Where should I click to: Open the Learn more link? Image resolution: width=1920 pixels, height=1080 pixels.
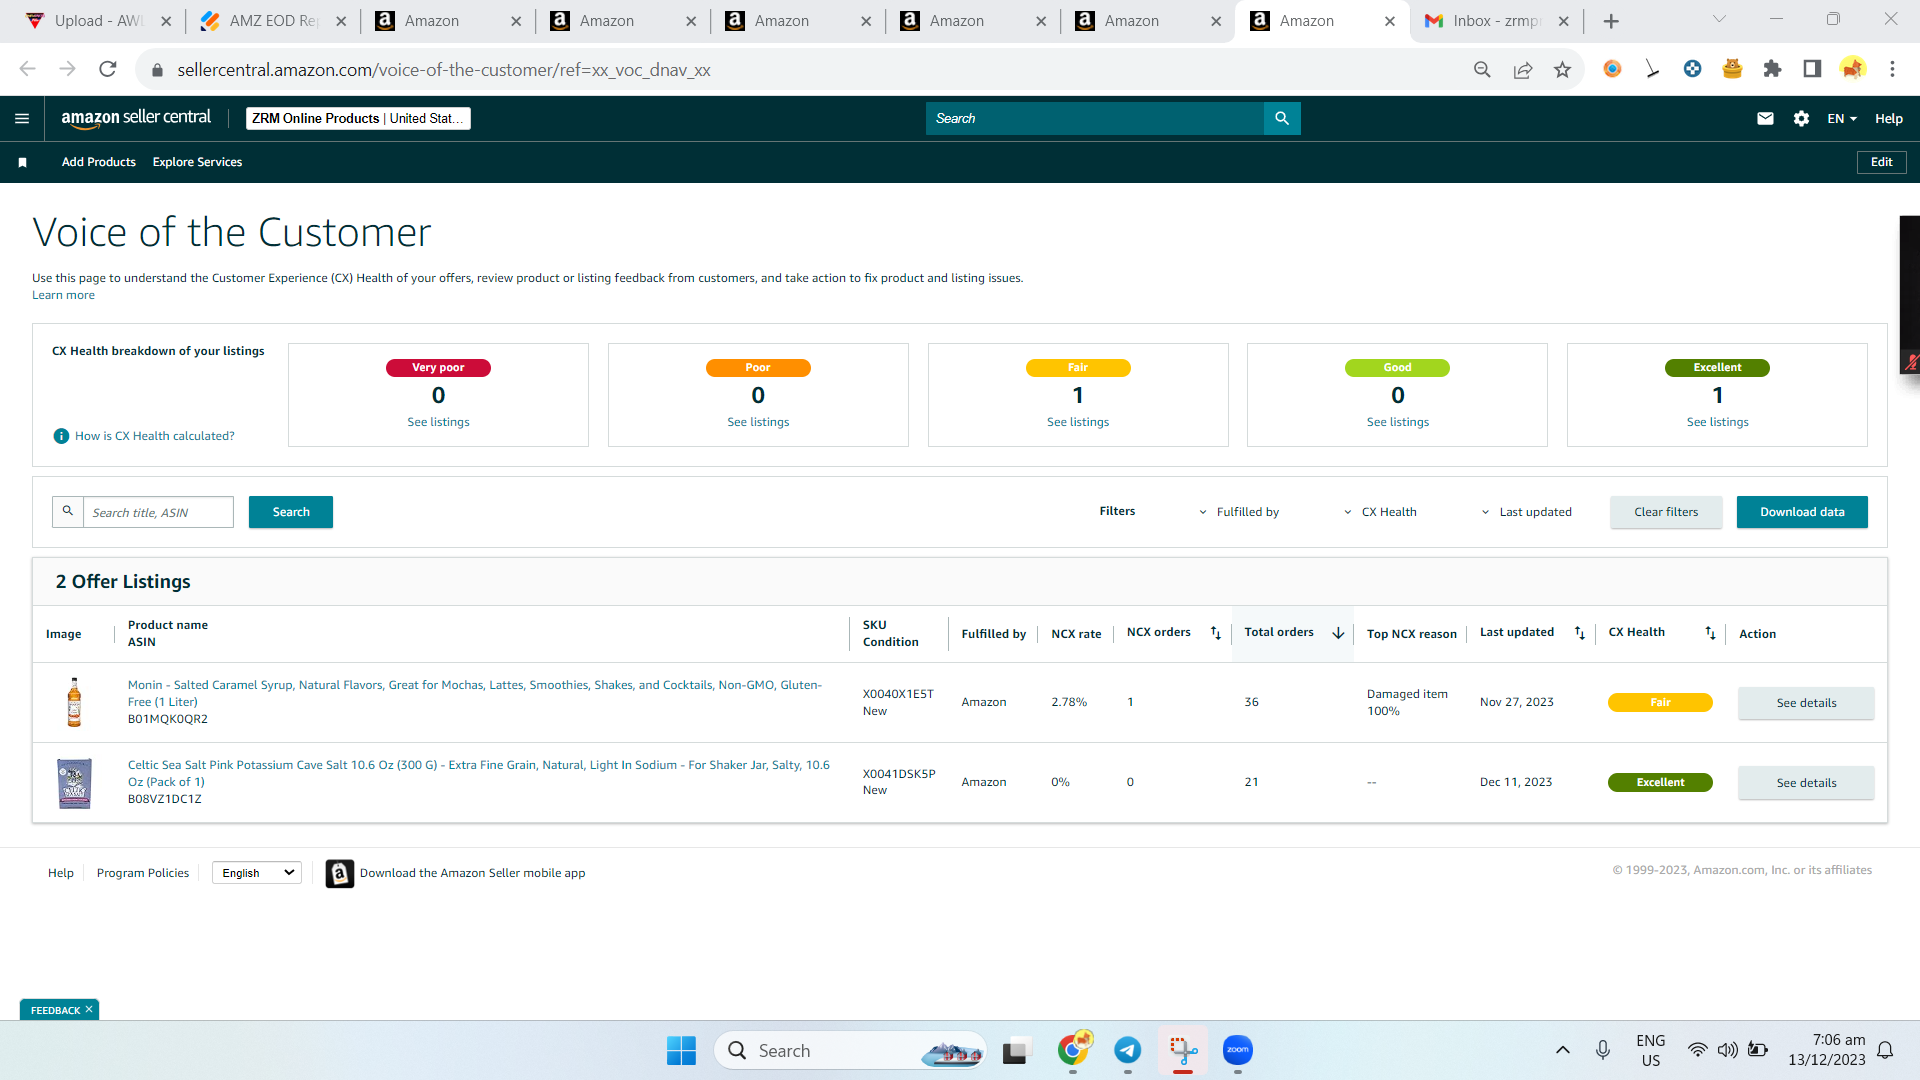click(63, 295)
